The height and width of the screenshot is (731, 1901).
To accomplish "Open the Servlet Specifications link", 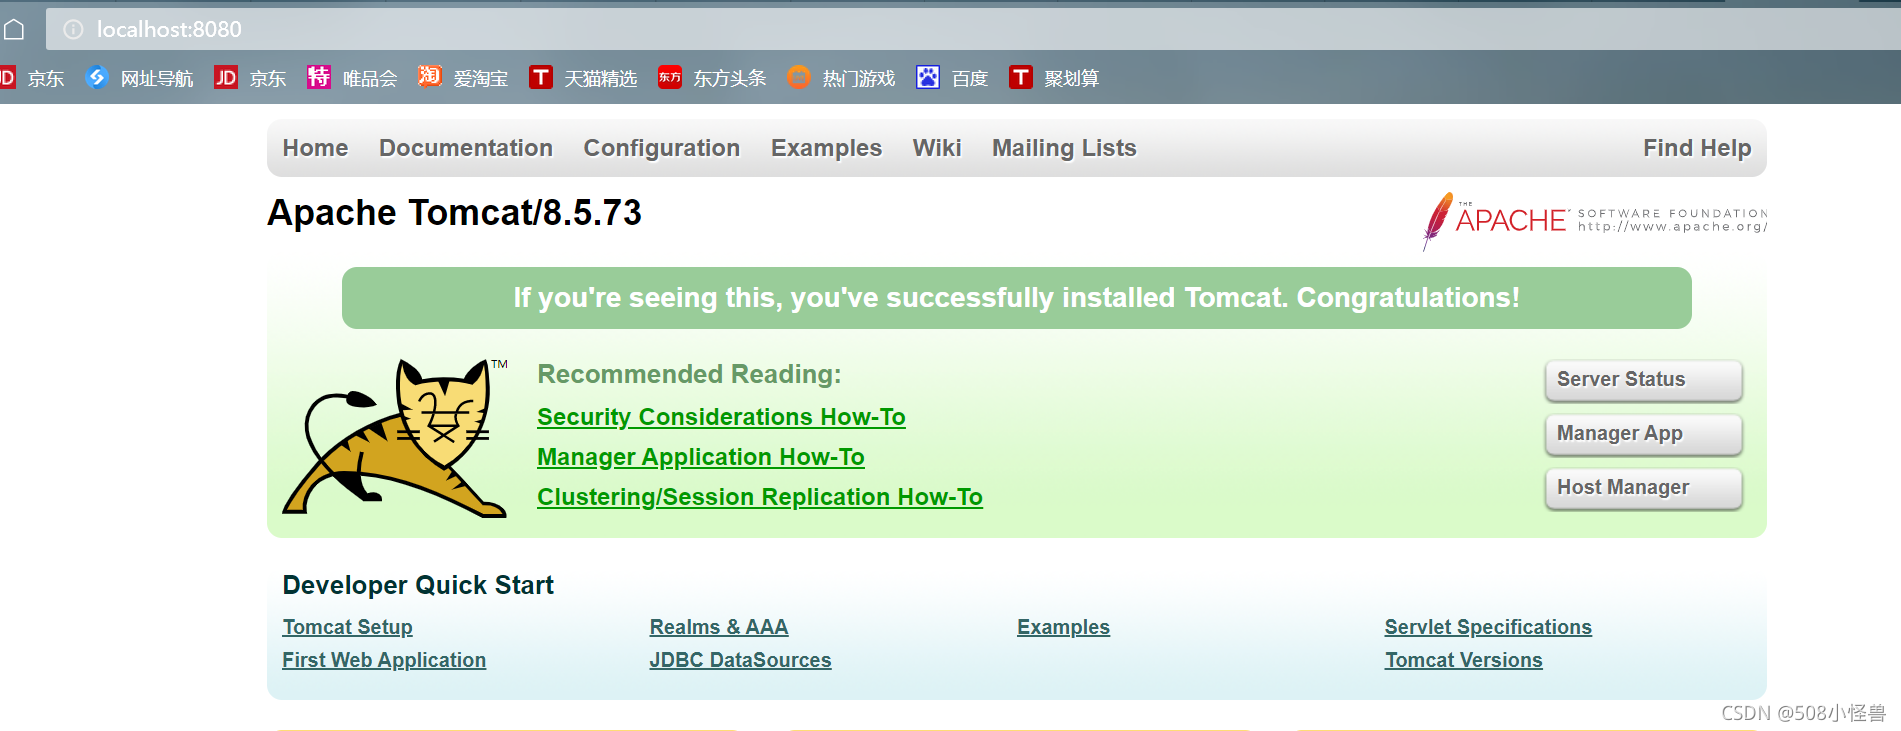I will click(1488, 627).
